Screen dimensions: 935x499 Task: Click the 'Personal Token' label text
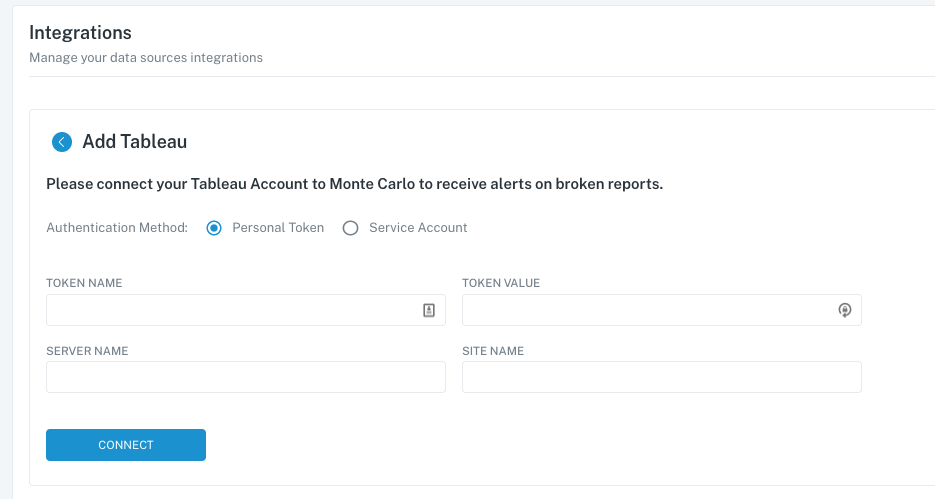pos(278,228)
